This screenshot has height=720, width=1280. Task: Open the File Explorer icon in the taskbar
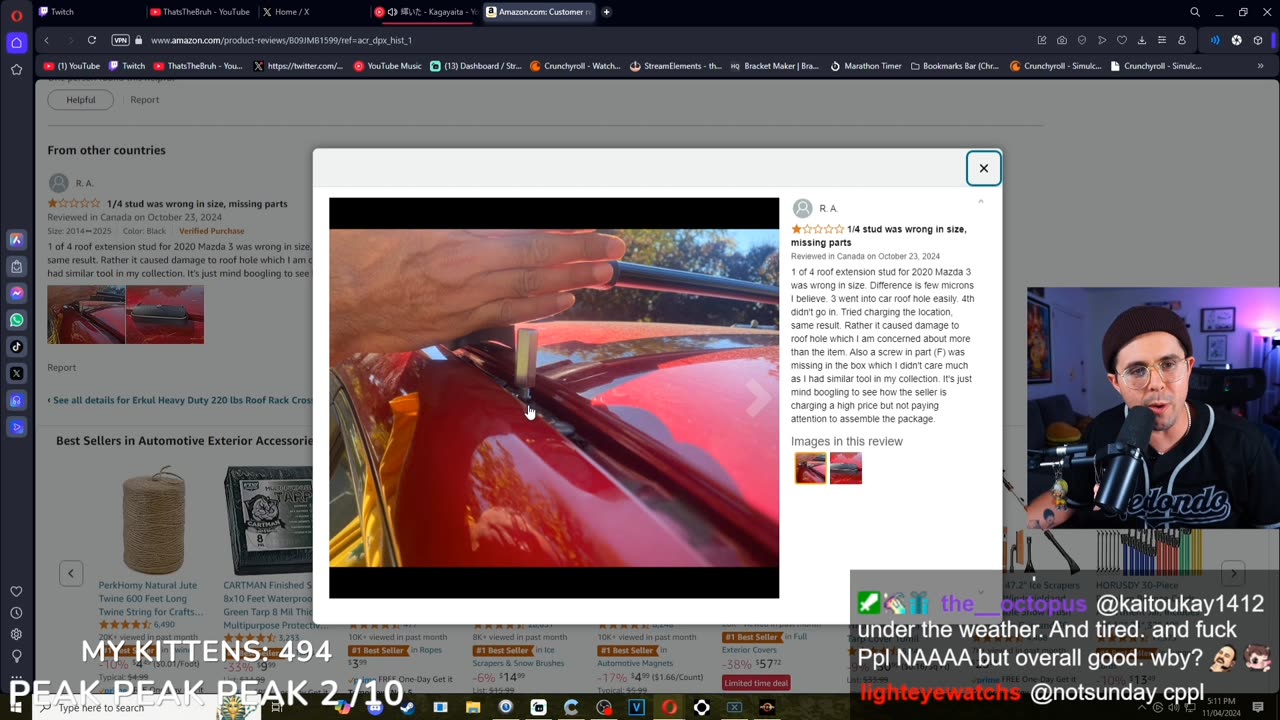pyautogui.click(x=473, y=708)
